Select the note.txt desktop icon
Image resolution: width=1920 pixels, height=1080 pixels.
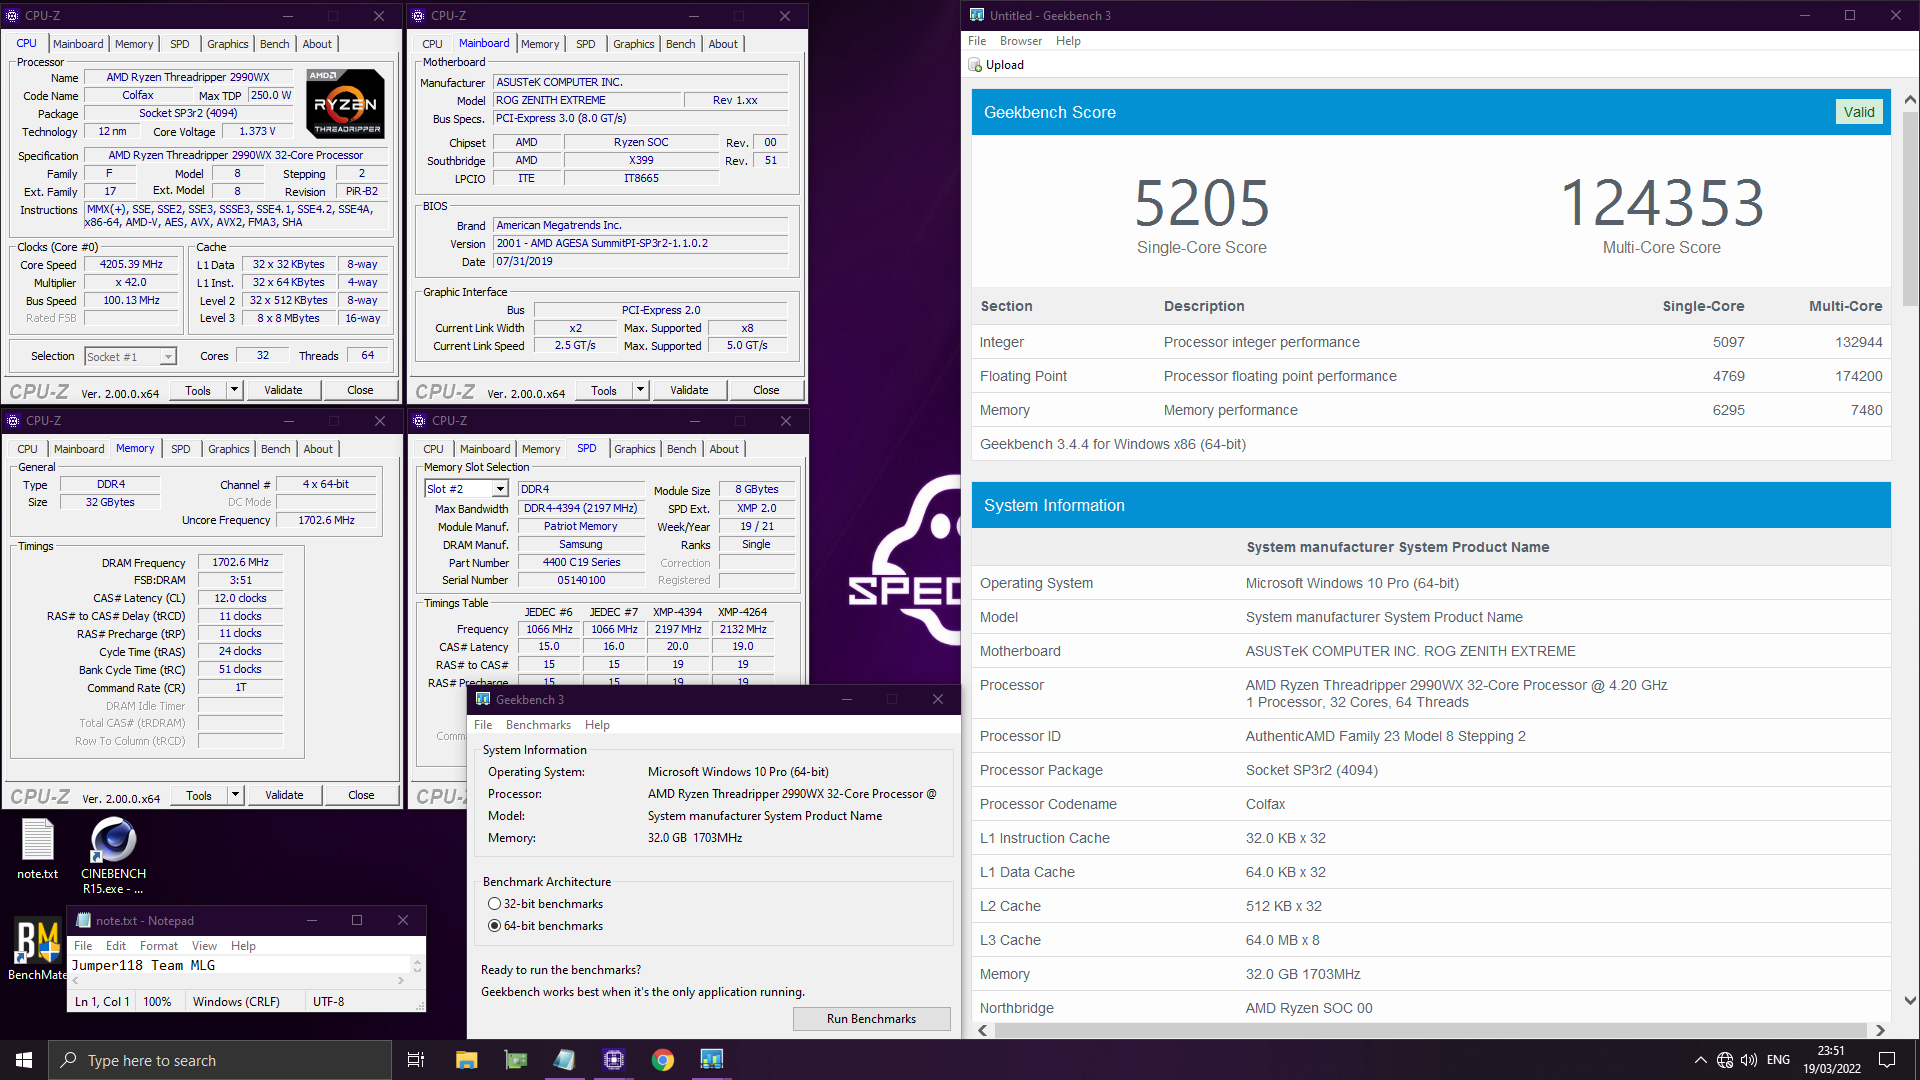38,849
